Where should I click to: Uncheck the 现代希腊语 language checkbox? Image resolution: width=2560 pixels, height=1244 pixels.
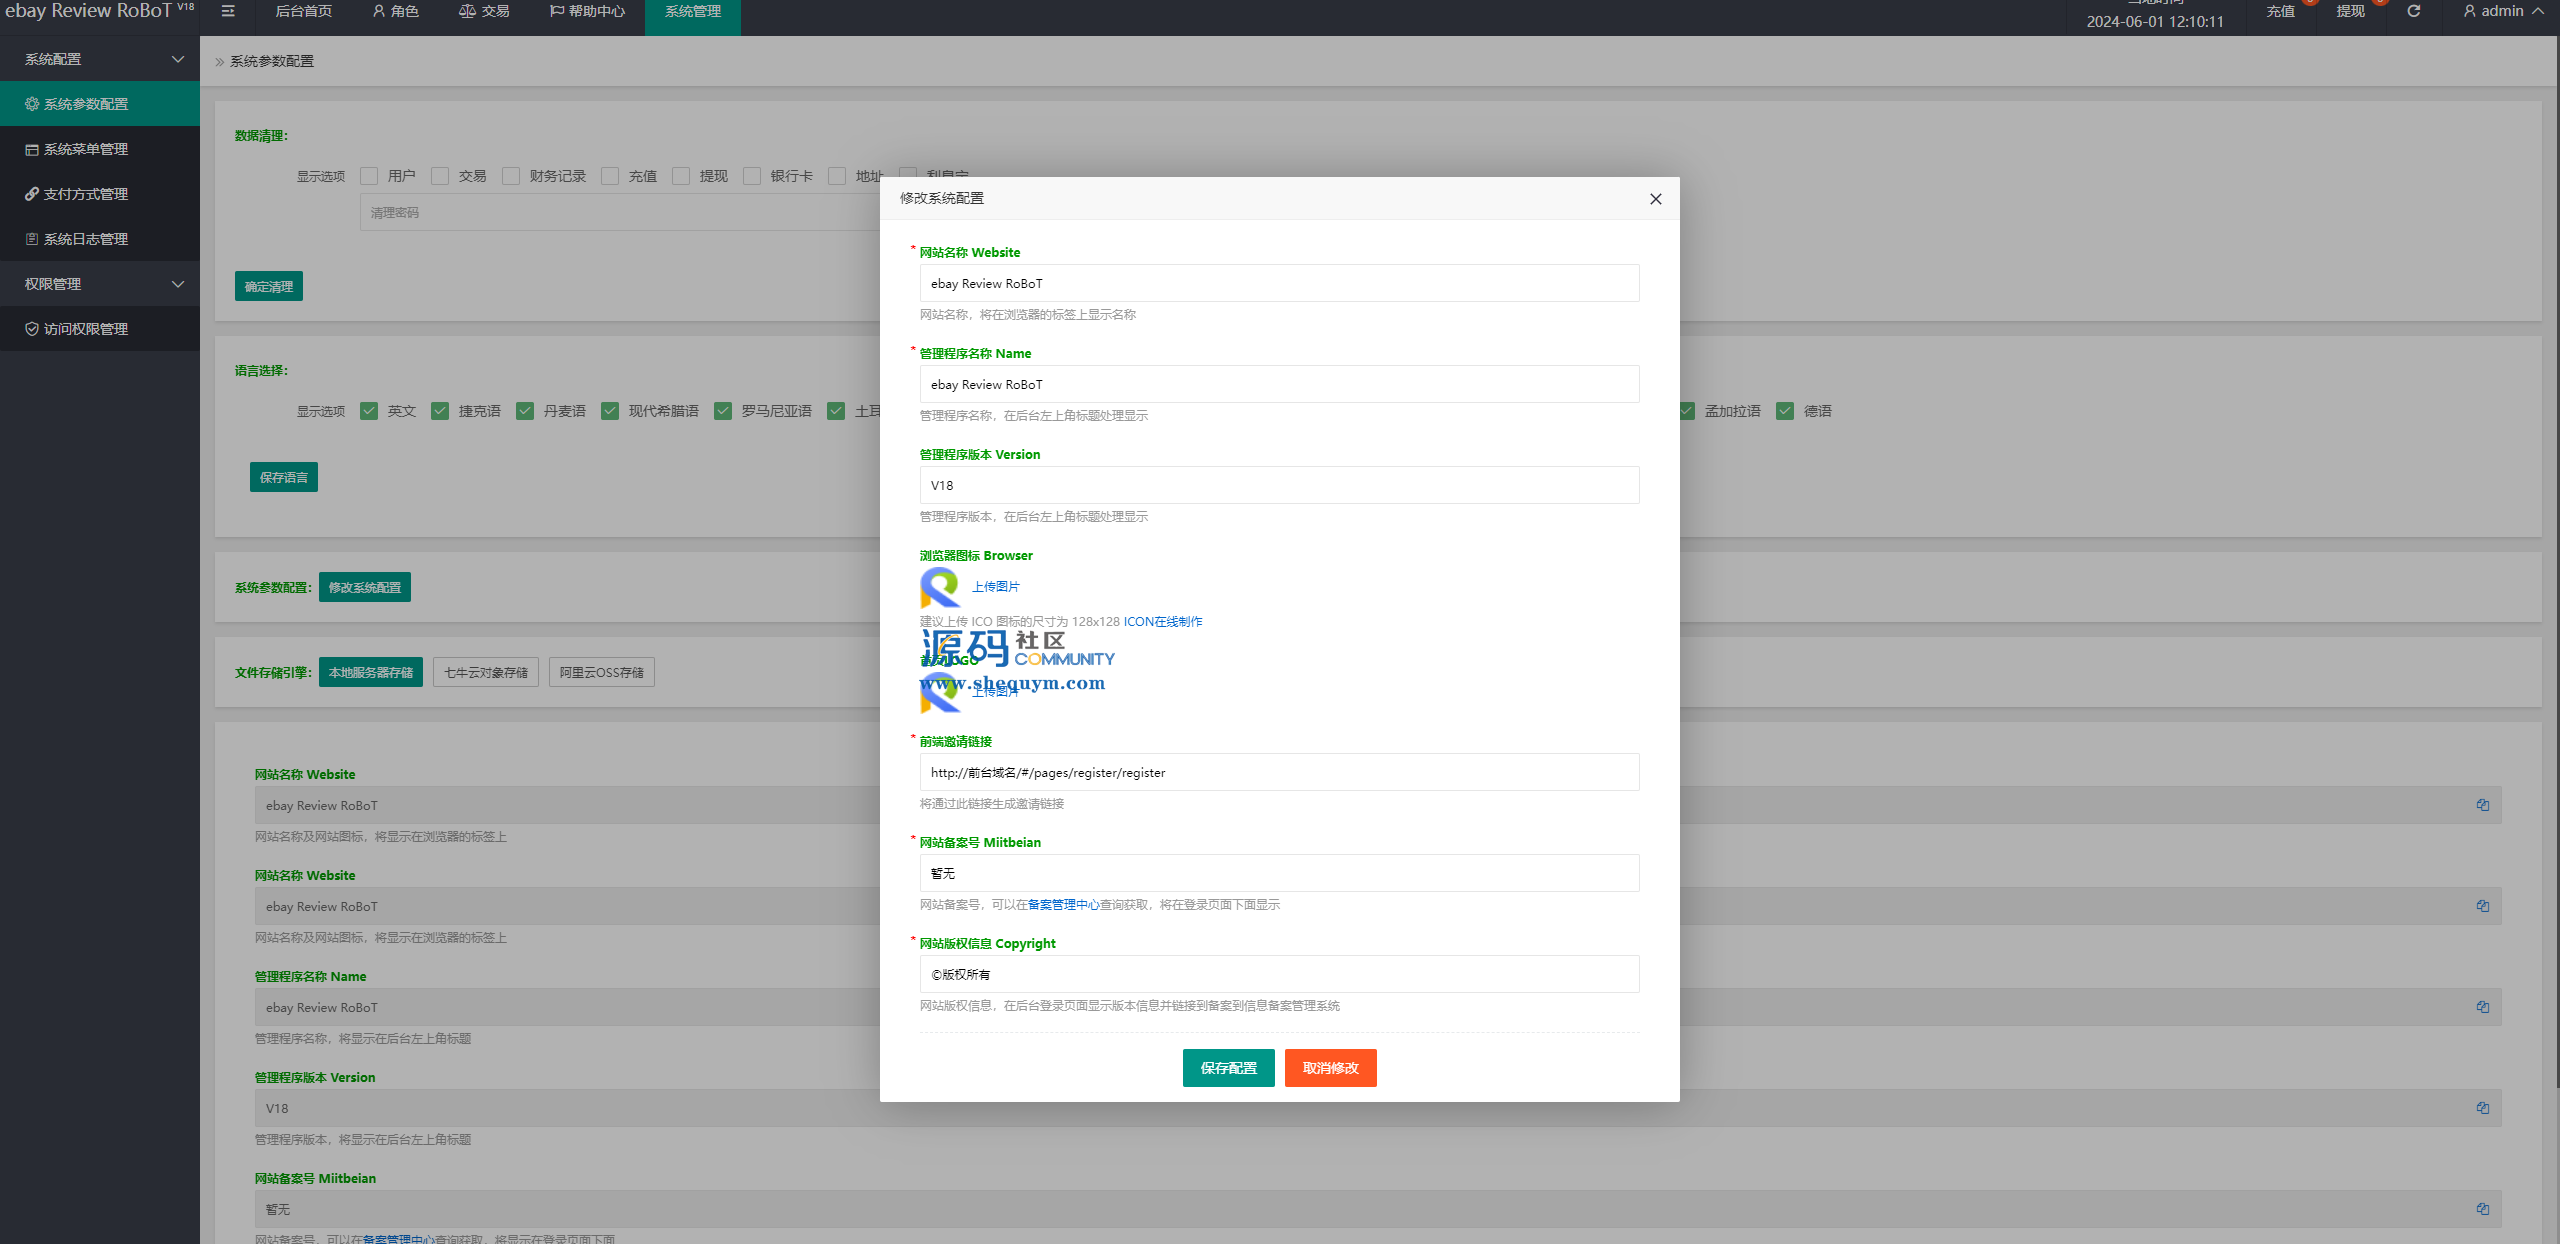pos(610,411)
